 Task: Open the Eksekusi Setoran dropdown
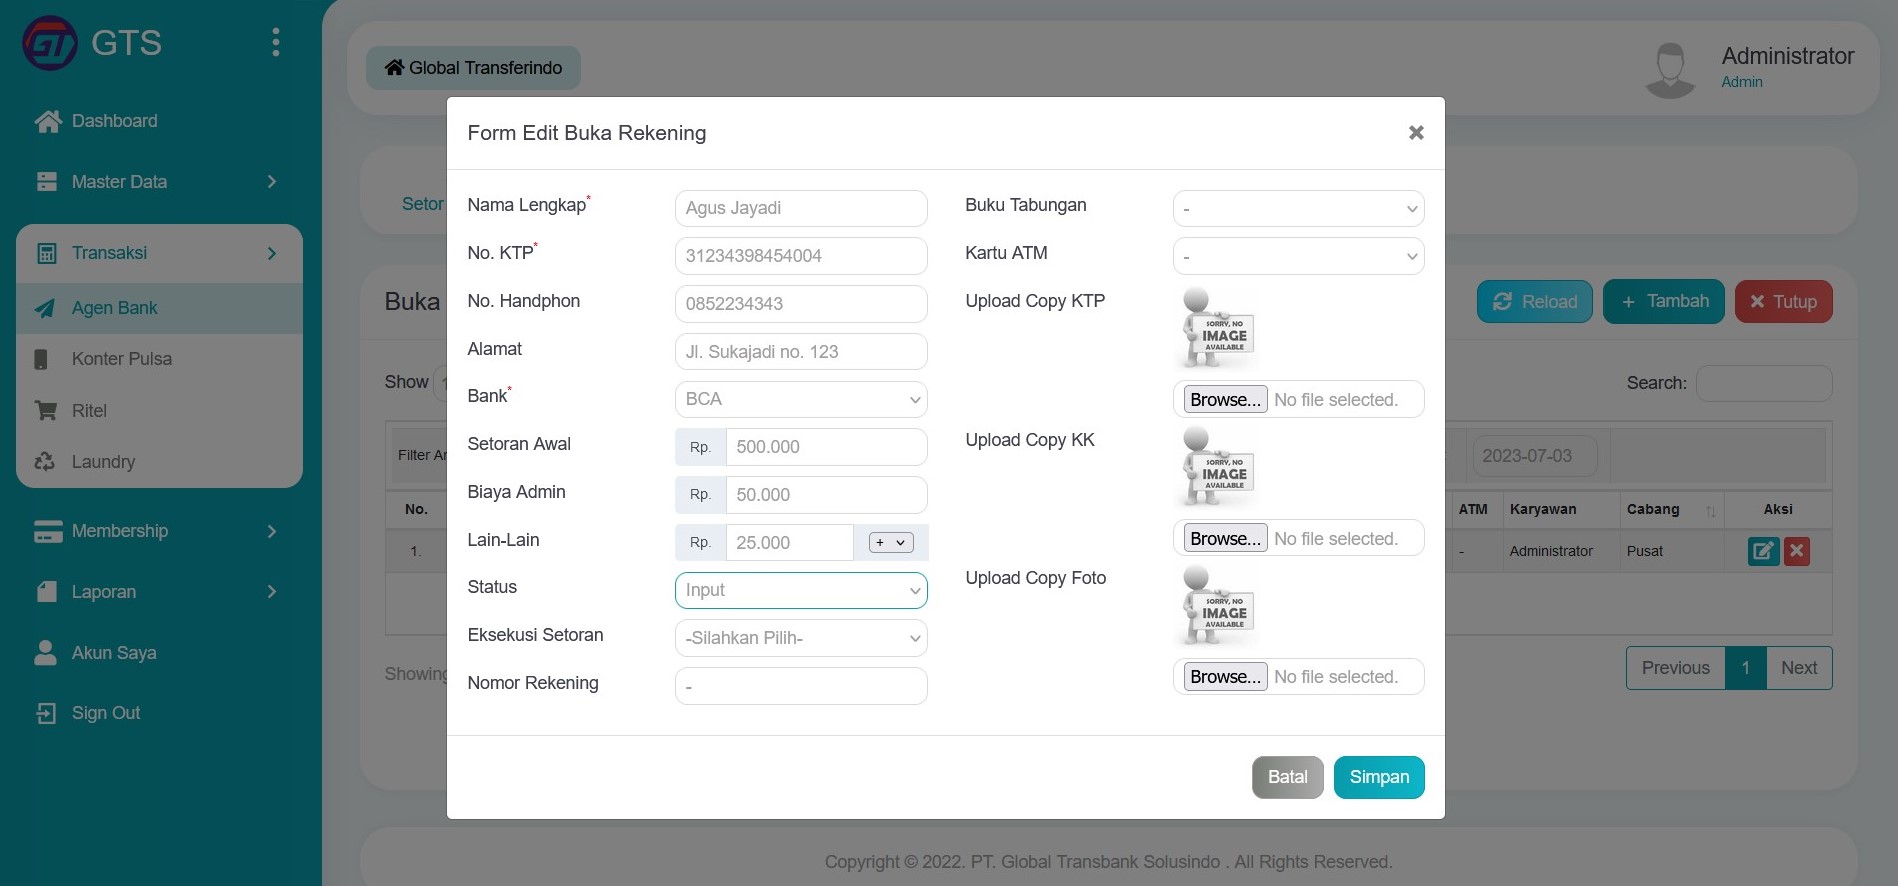(x=801, y=638)
